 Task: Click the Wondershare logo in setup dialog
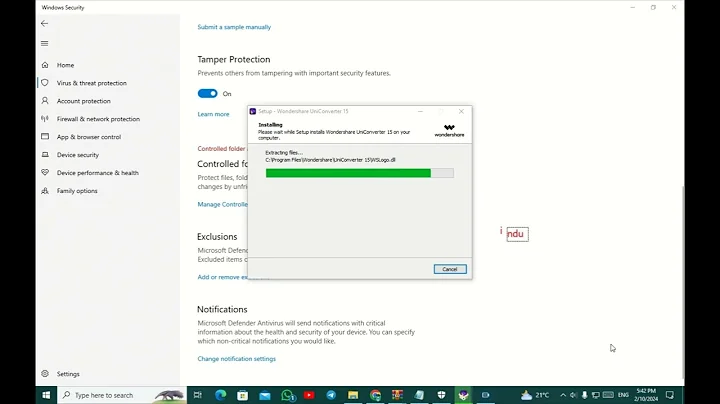(x=449, y=130)
